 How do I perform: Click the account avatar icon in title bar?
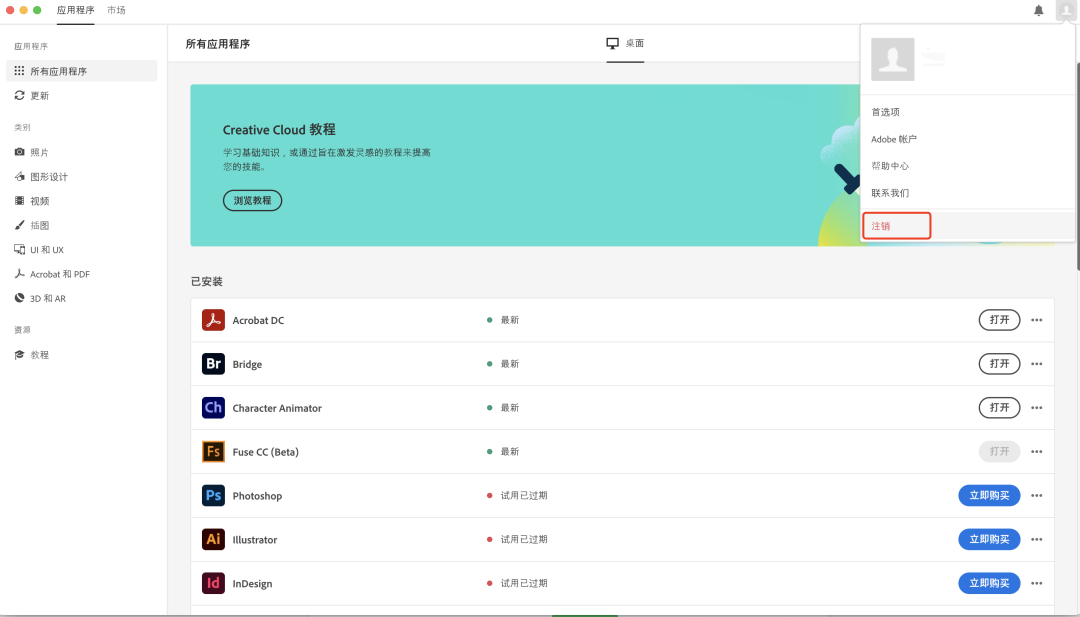click(x=1066, y=10)
